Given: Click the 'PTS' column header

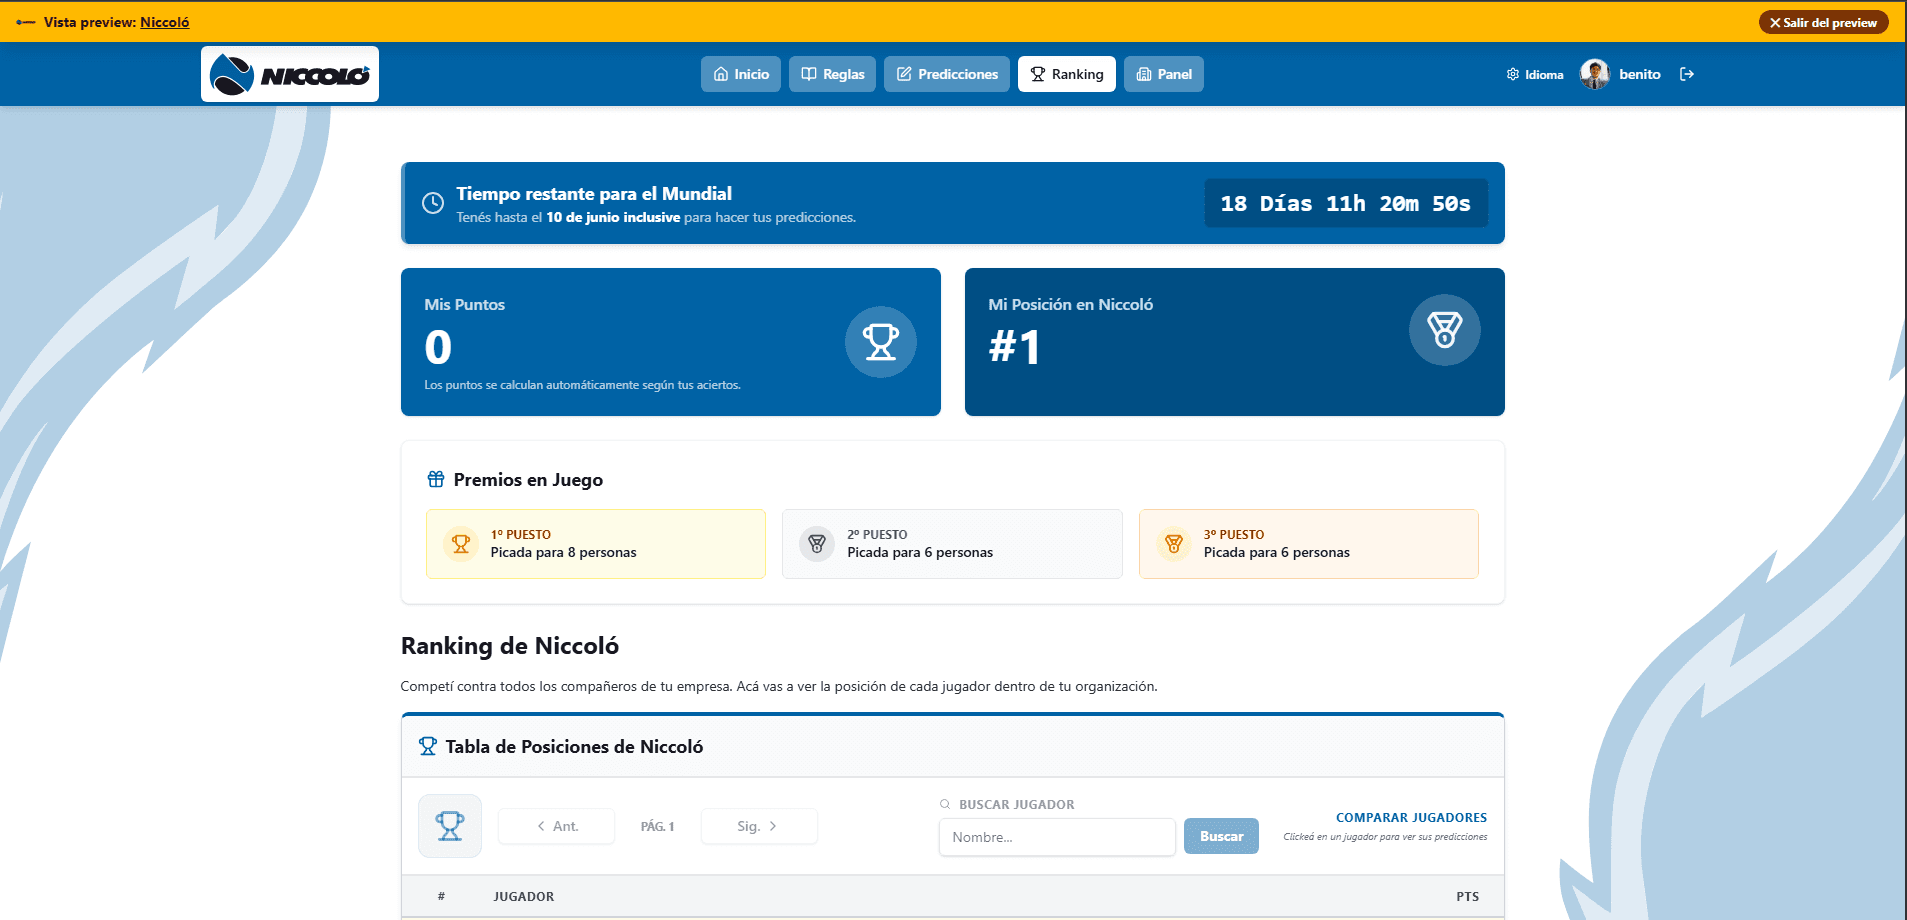Looking at the screenshot, I should [x=1468, y=896].
